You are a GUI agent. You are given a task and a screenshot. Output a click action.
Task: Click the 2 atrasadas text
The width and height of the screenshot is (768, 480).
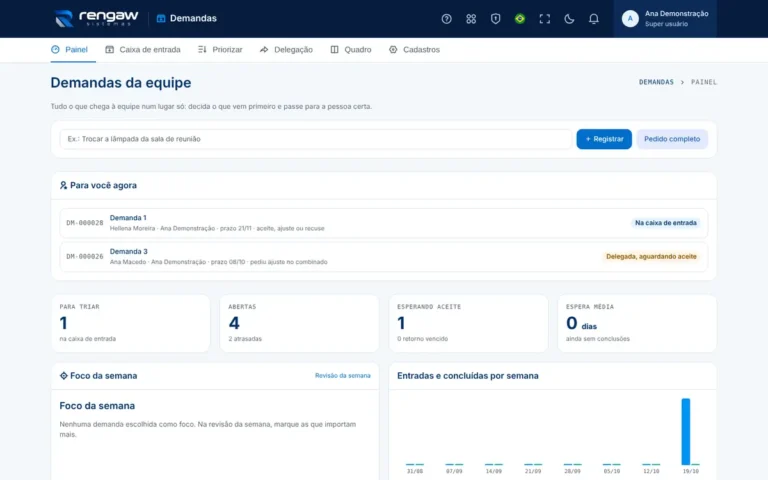coord(245,339)
